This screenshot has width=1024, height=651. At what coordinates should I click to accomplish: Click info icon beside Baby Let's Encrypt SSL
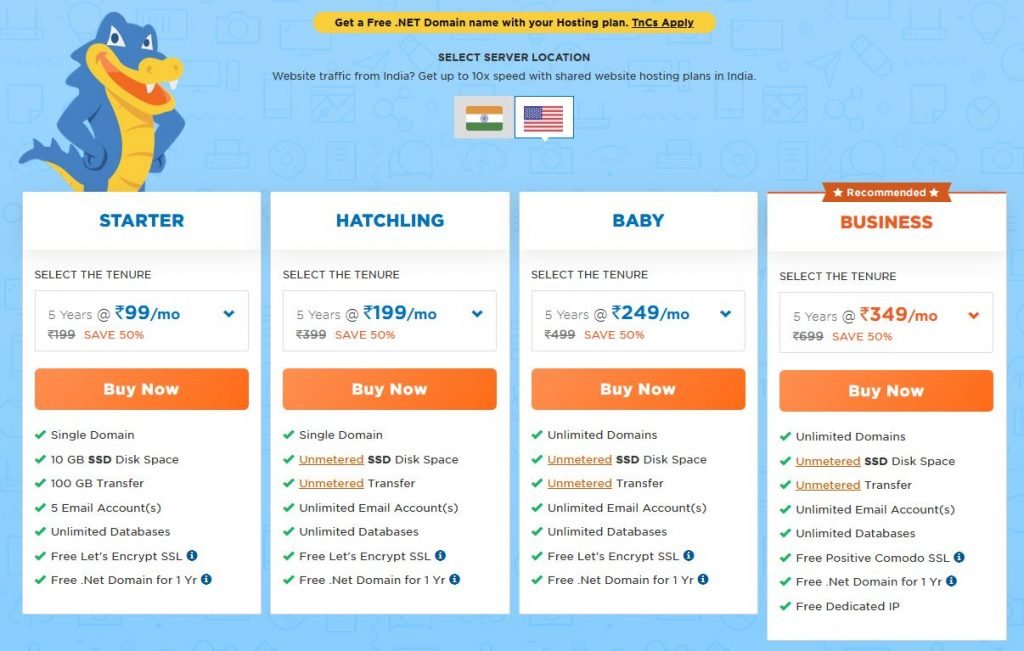pyautogui.click(x=688, y=556)
